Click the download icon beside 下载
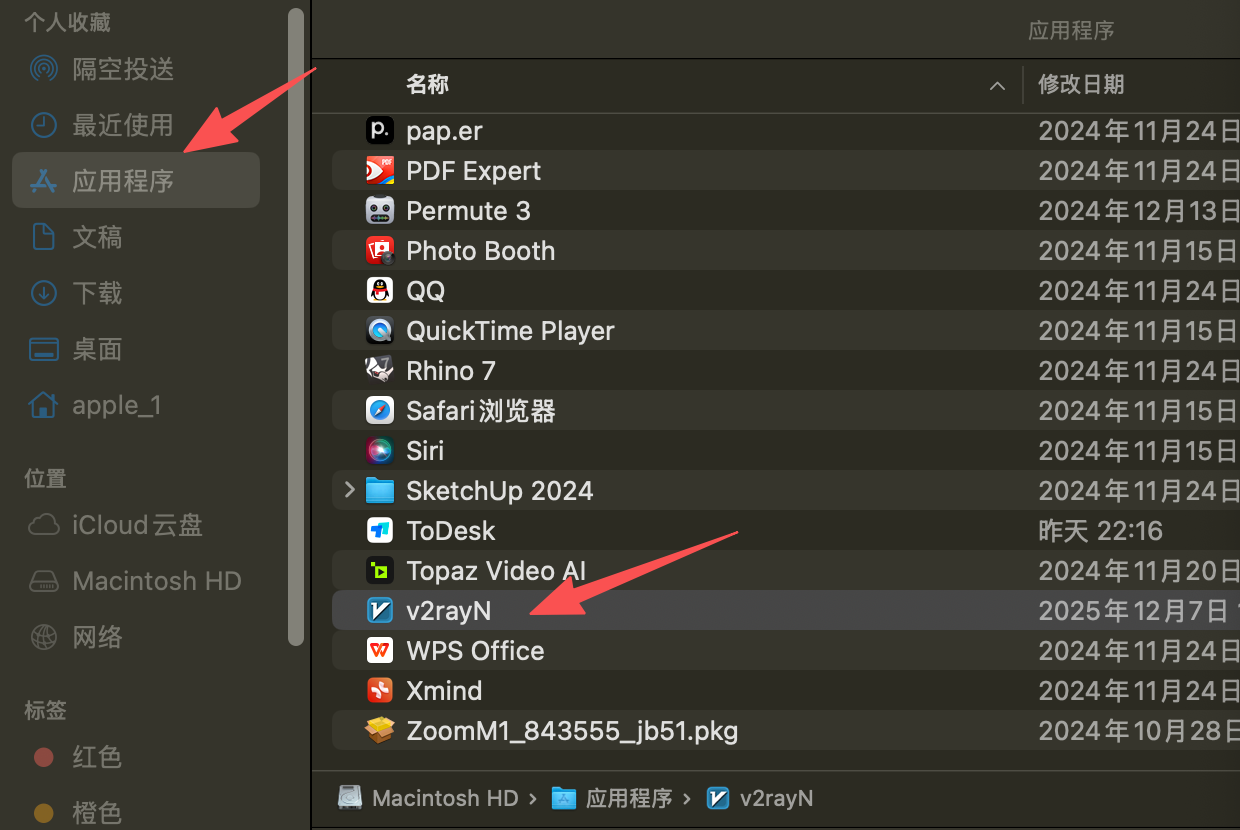1240x830 pixels. 44,293
